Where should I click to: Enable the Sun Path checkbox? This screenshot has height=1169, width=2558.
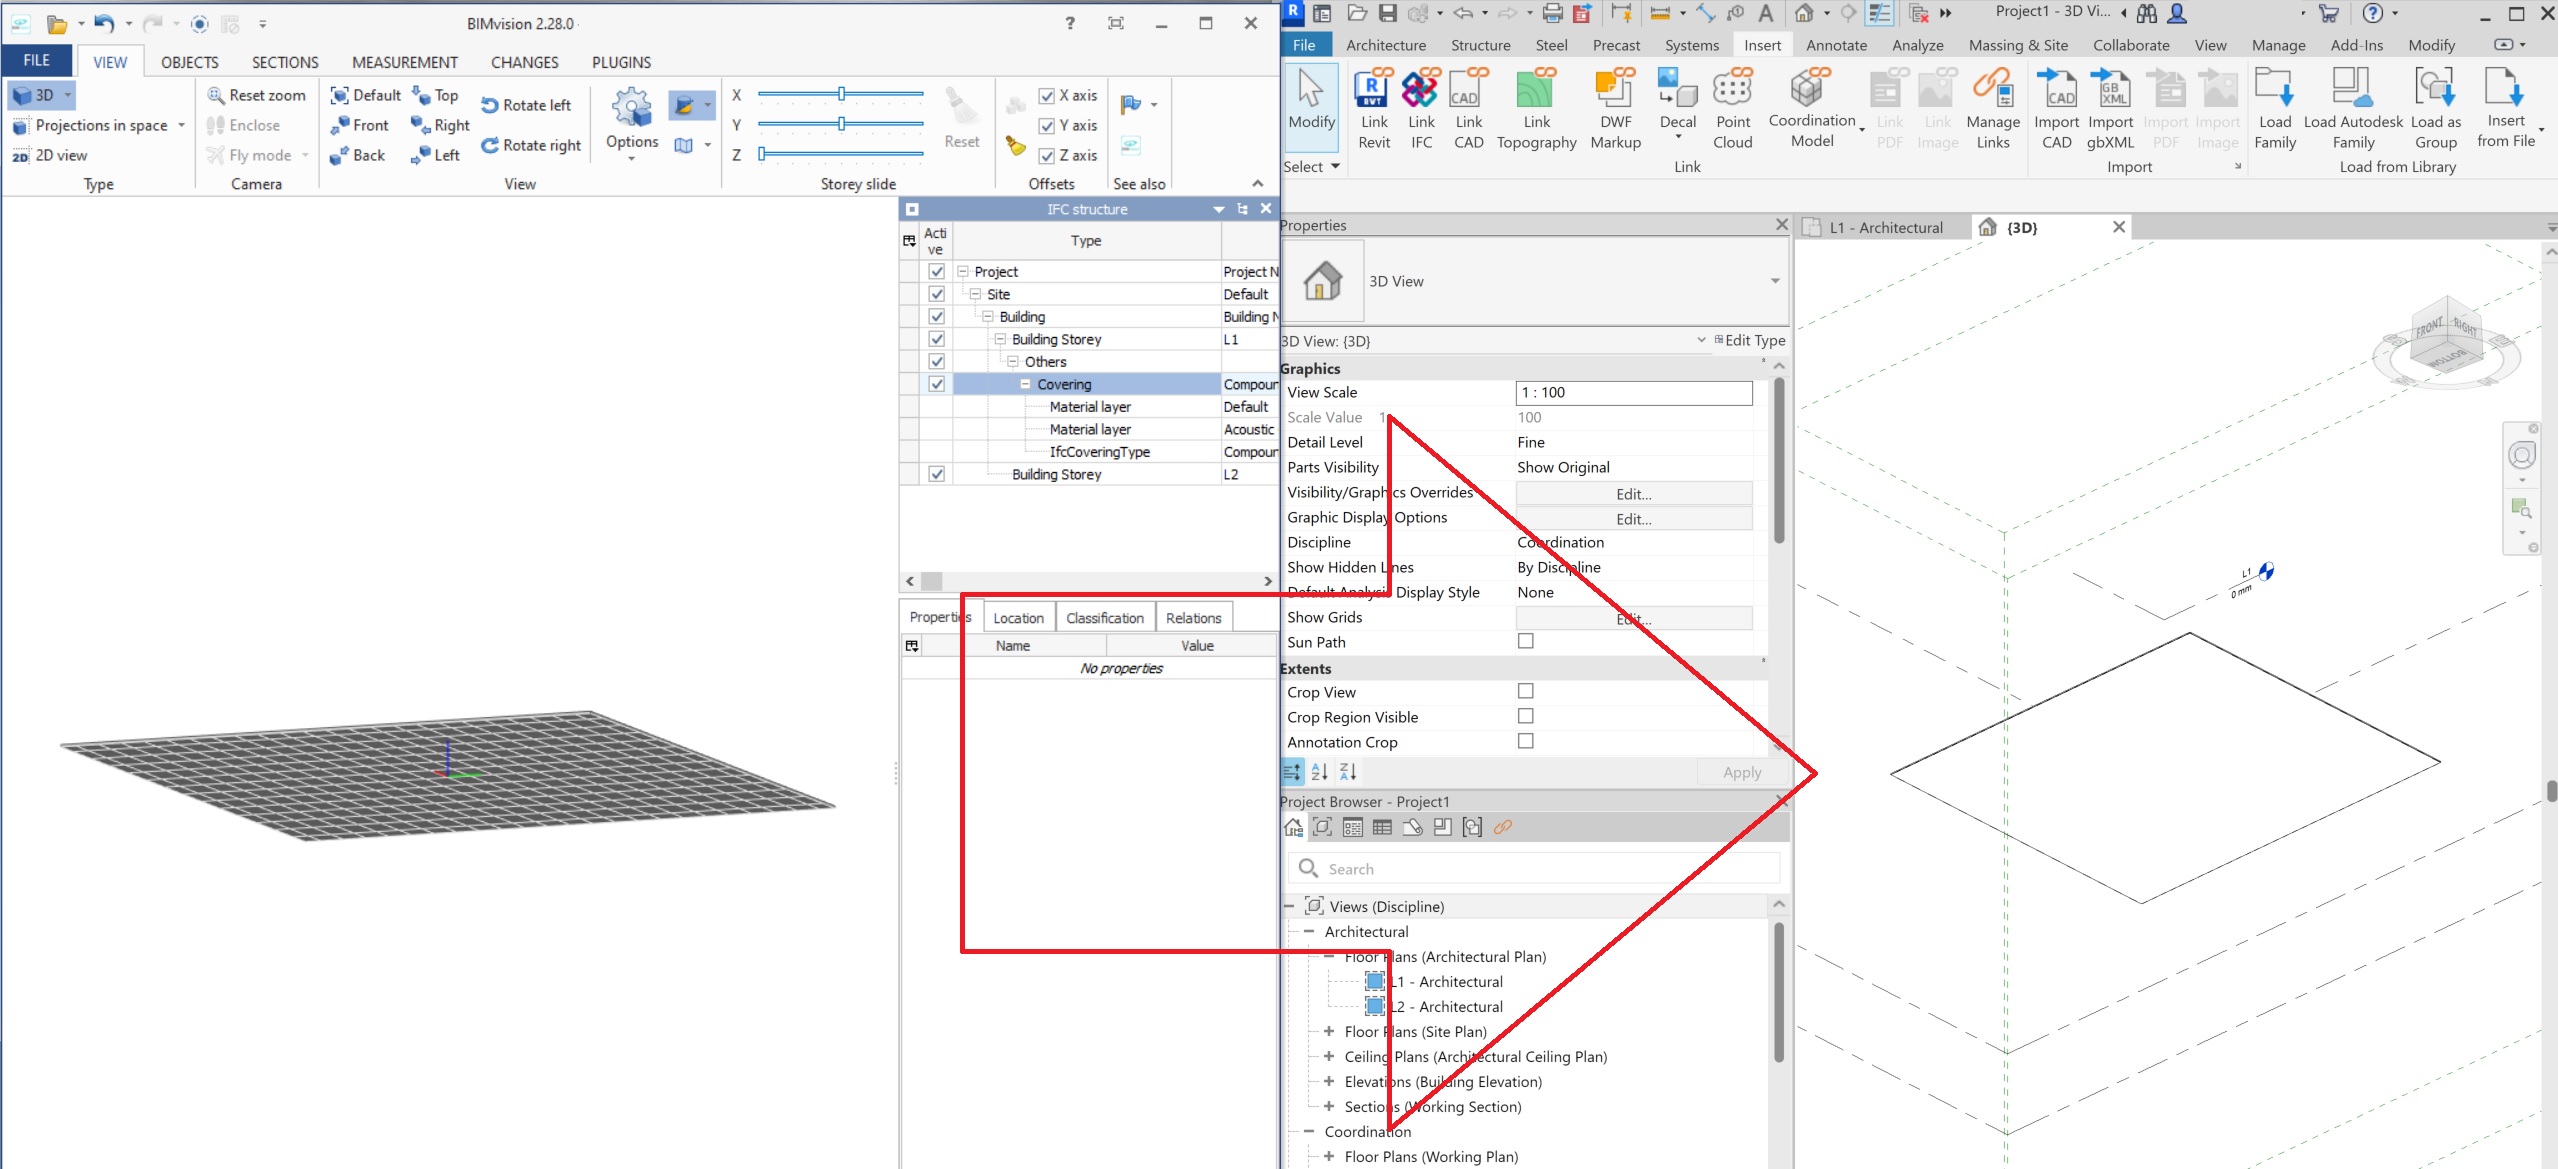pyautogui.click(x=1525, y=641)
